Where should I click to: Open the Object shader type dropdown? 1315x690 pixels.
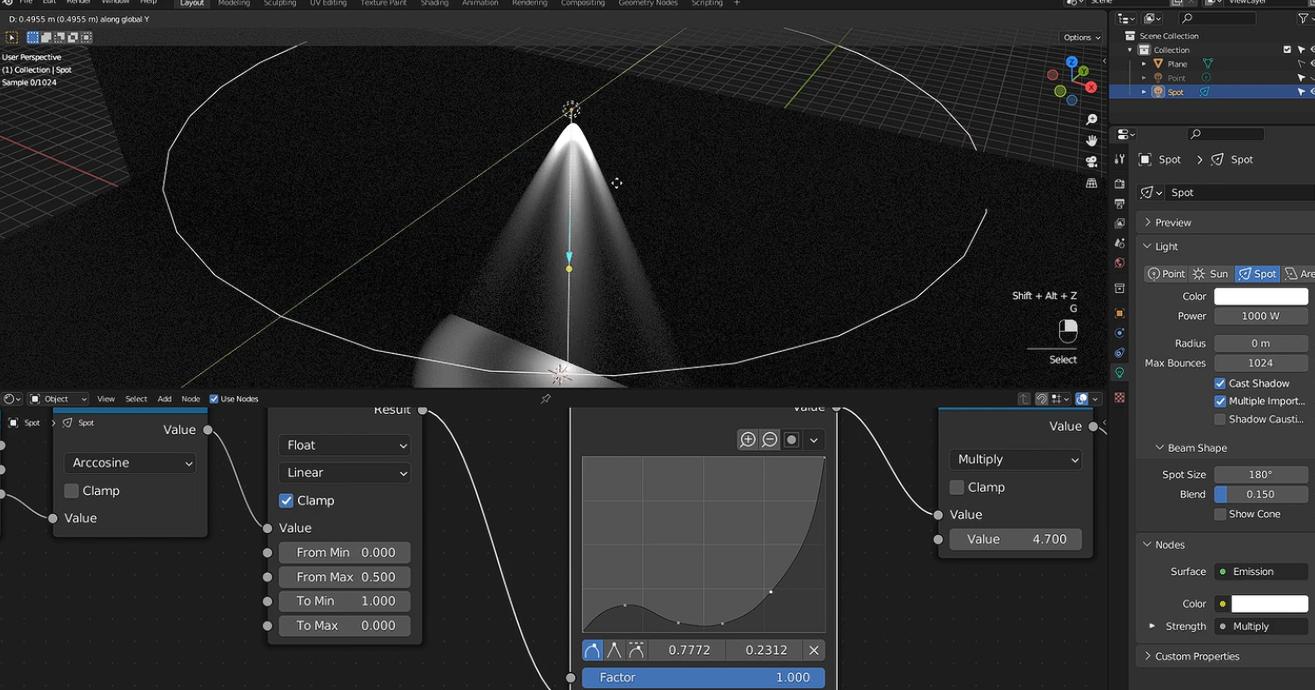[x=58, y=399]
